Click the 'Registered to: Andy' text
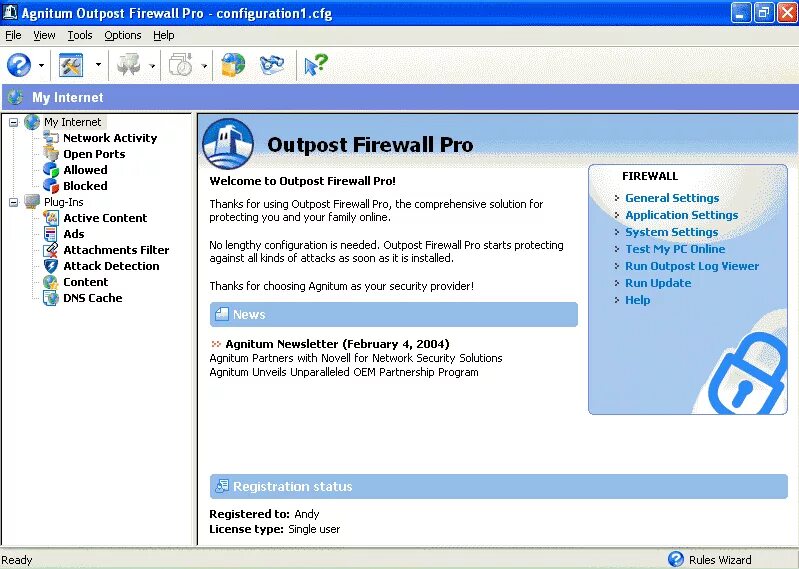Viewport: 799px width, 569px height. tap(264, 514)
